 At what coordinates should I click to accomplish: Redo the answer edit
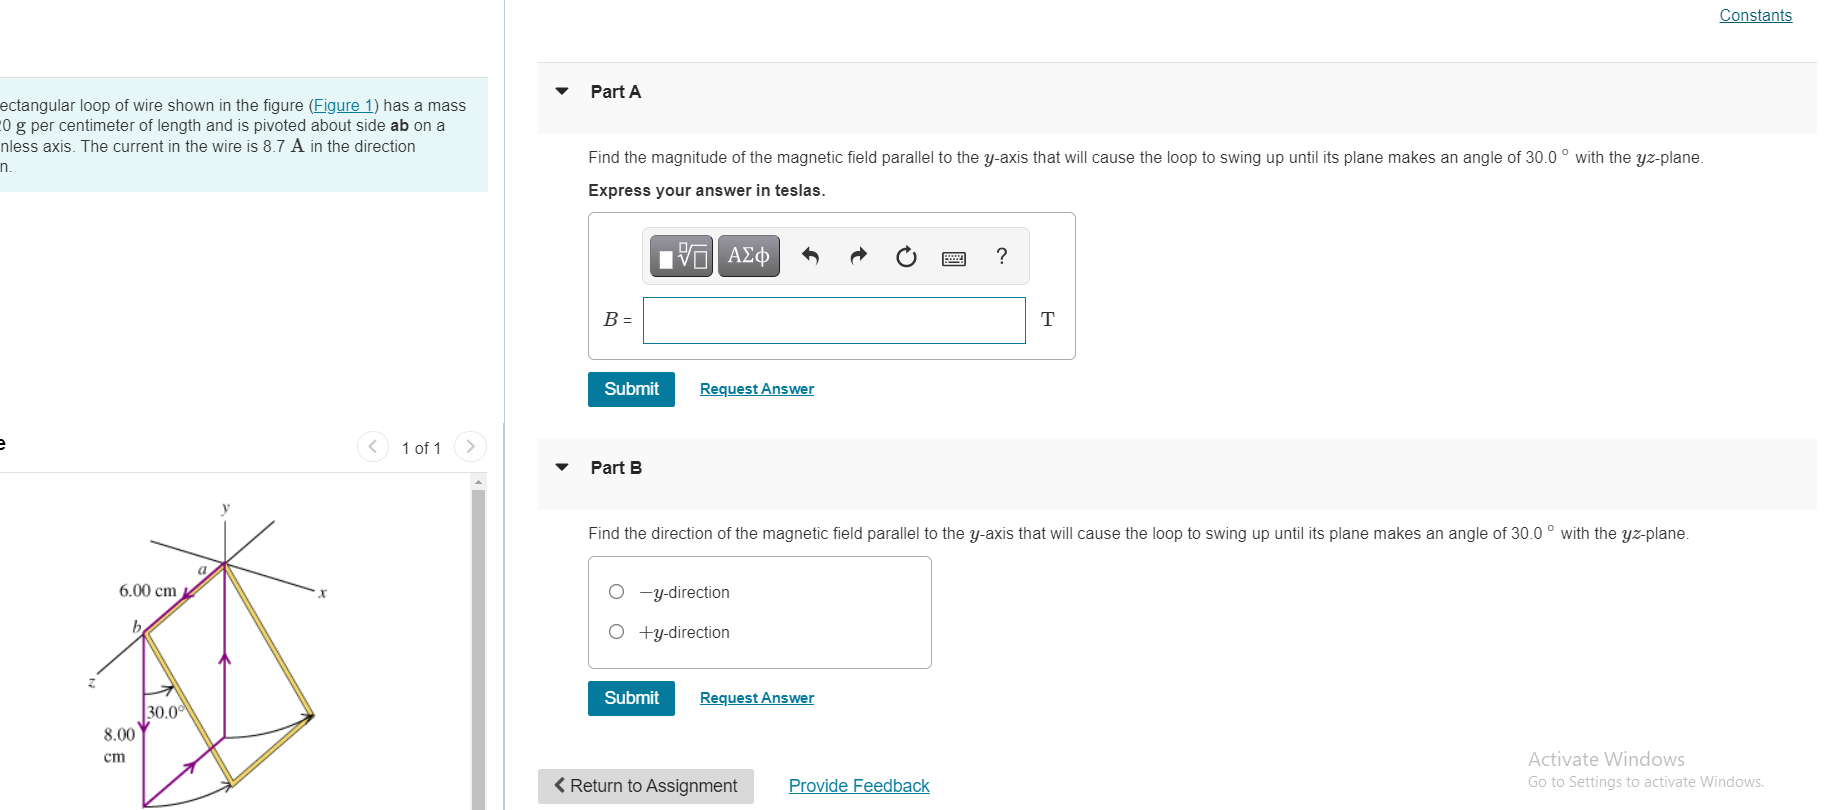point(858,257)
